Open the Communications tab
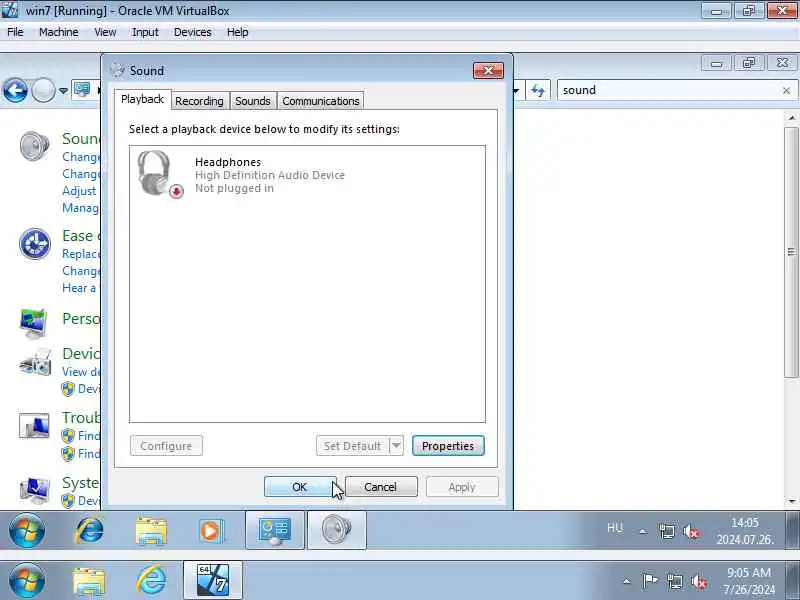This screenshot has width=800, height=600. [320, 101]
